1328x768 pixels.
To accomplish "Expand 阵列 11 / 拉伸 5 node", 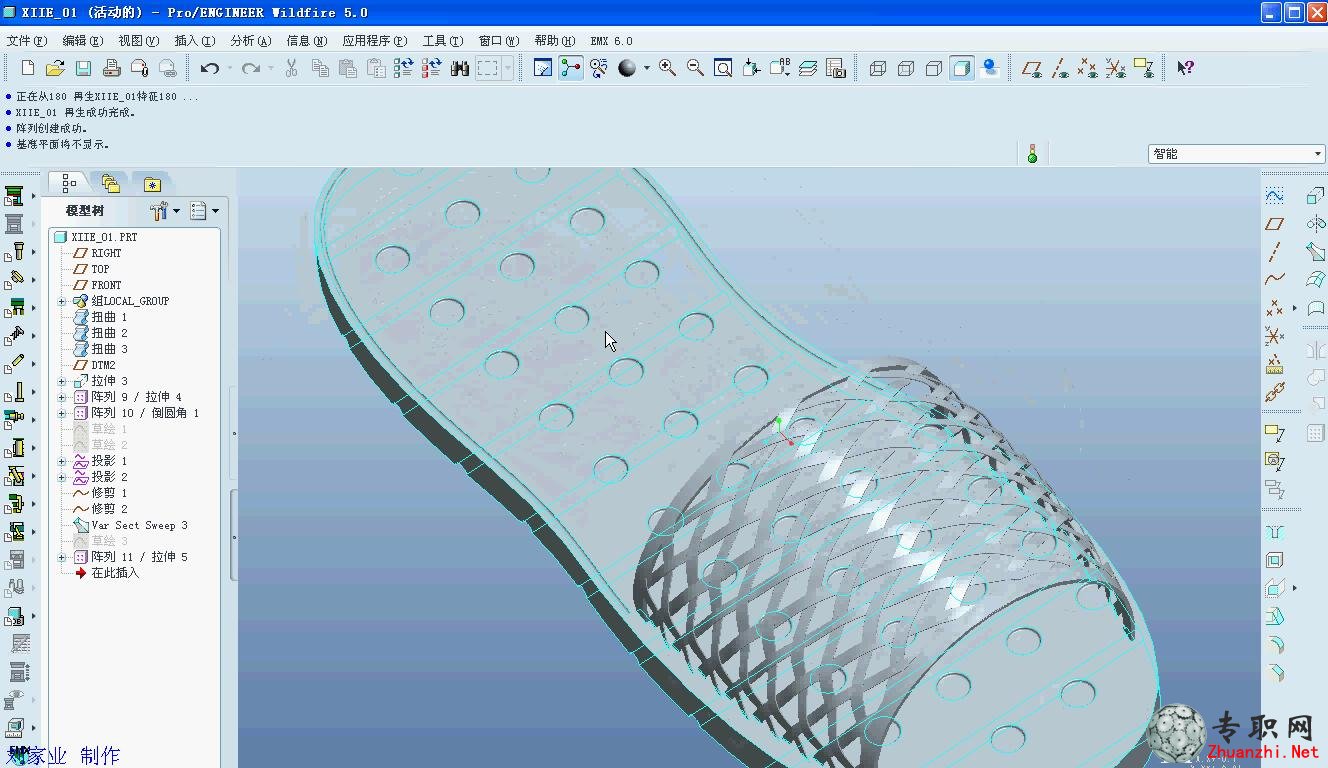I will [62, 557].
